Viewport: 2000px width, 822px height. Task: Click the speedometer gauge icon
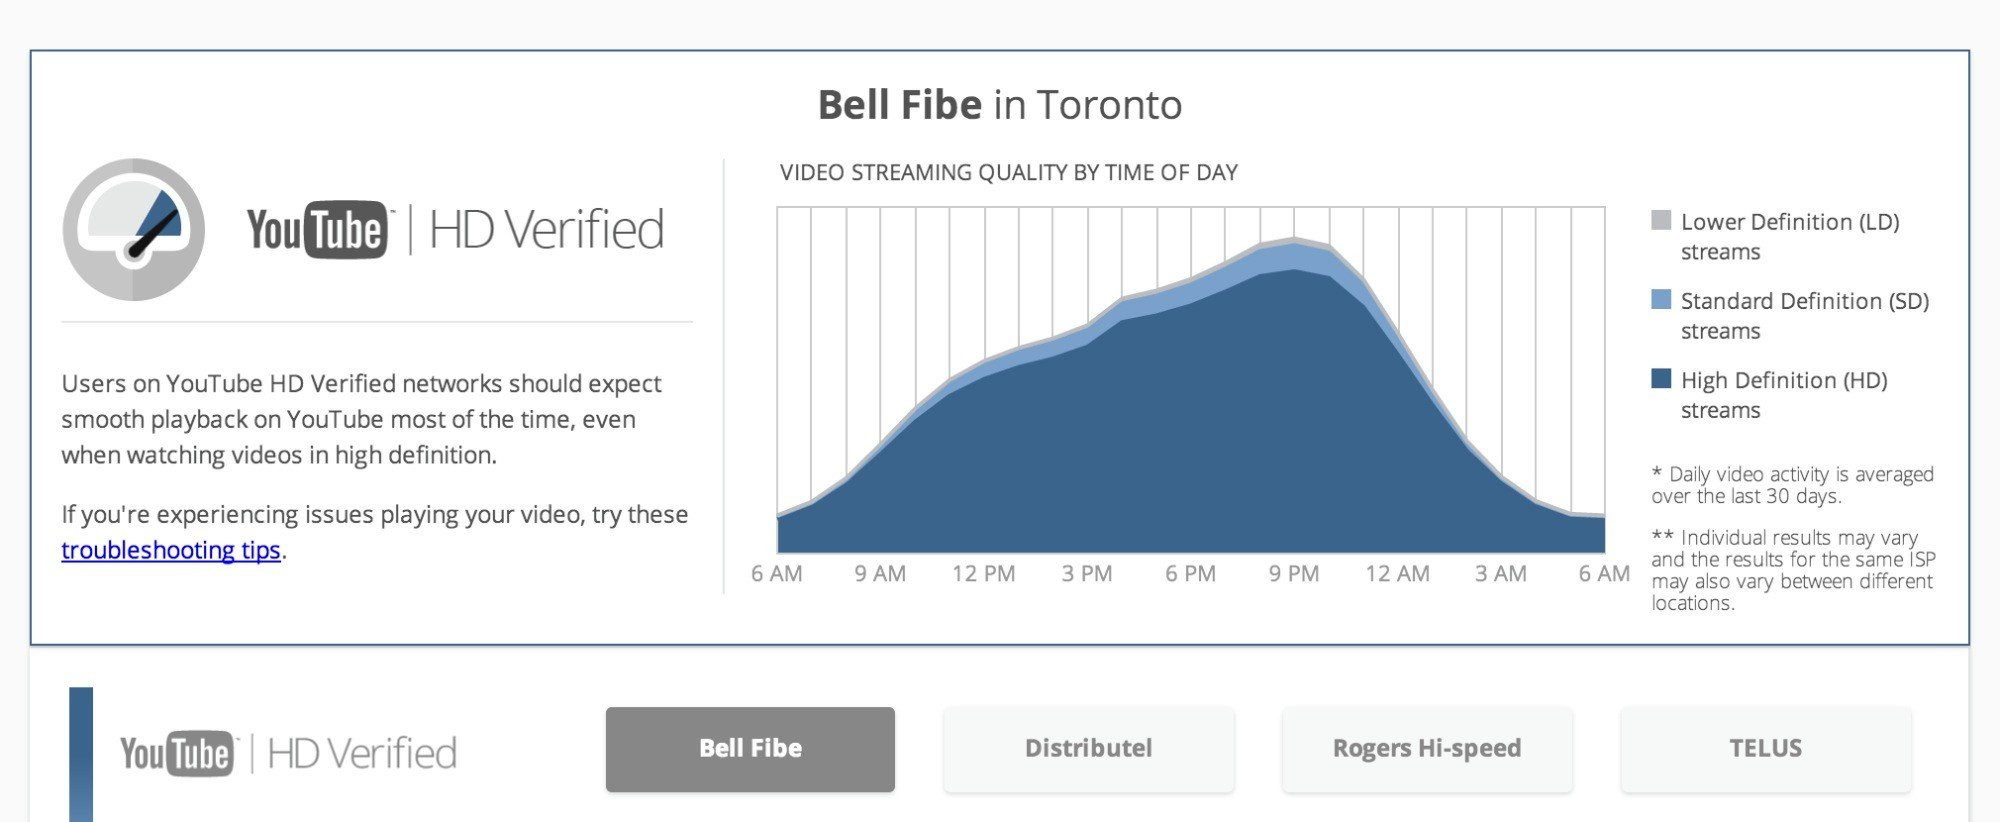134,229
